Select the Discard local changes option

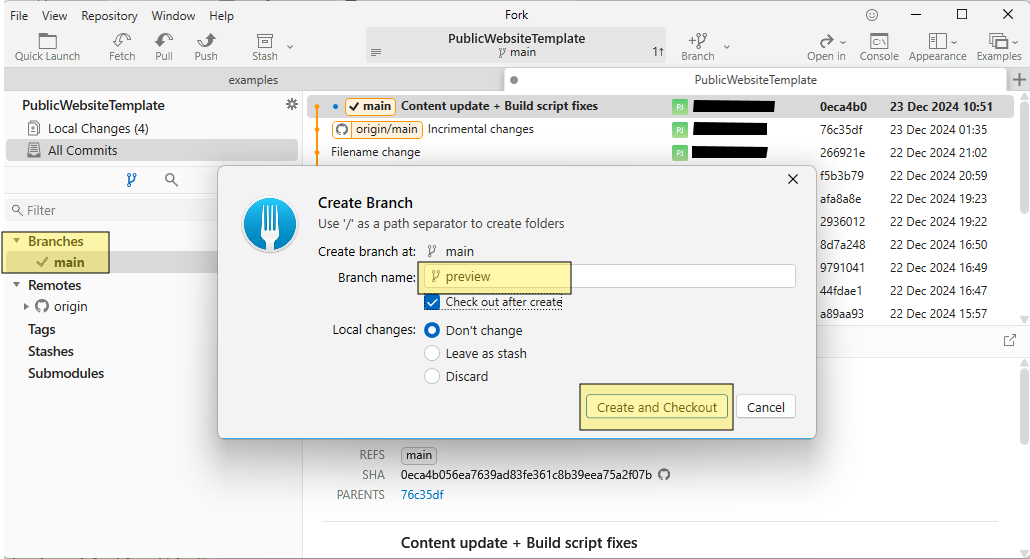[x=432, y=376]
